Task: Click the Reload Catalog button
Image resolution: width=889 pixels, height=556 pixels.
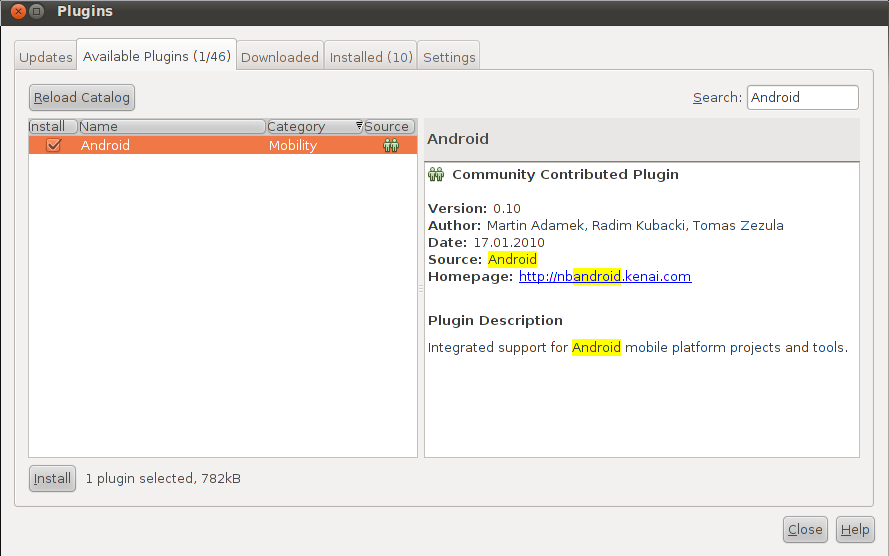Action: pos(82,97)
